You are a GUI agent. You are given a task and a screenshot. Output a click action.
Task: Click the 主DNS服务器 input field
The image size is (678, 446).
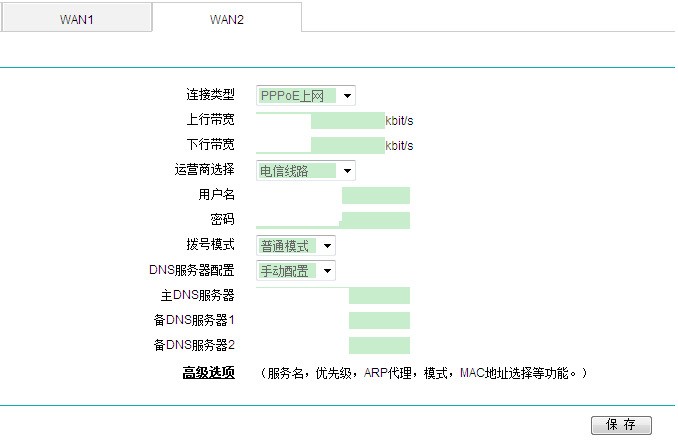pyautogui.click(x=333, y=295)
